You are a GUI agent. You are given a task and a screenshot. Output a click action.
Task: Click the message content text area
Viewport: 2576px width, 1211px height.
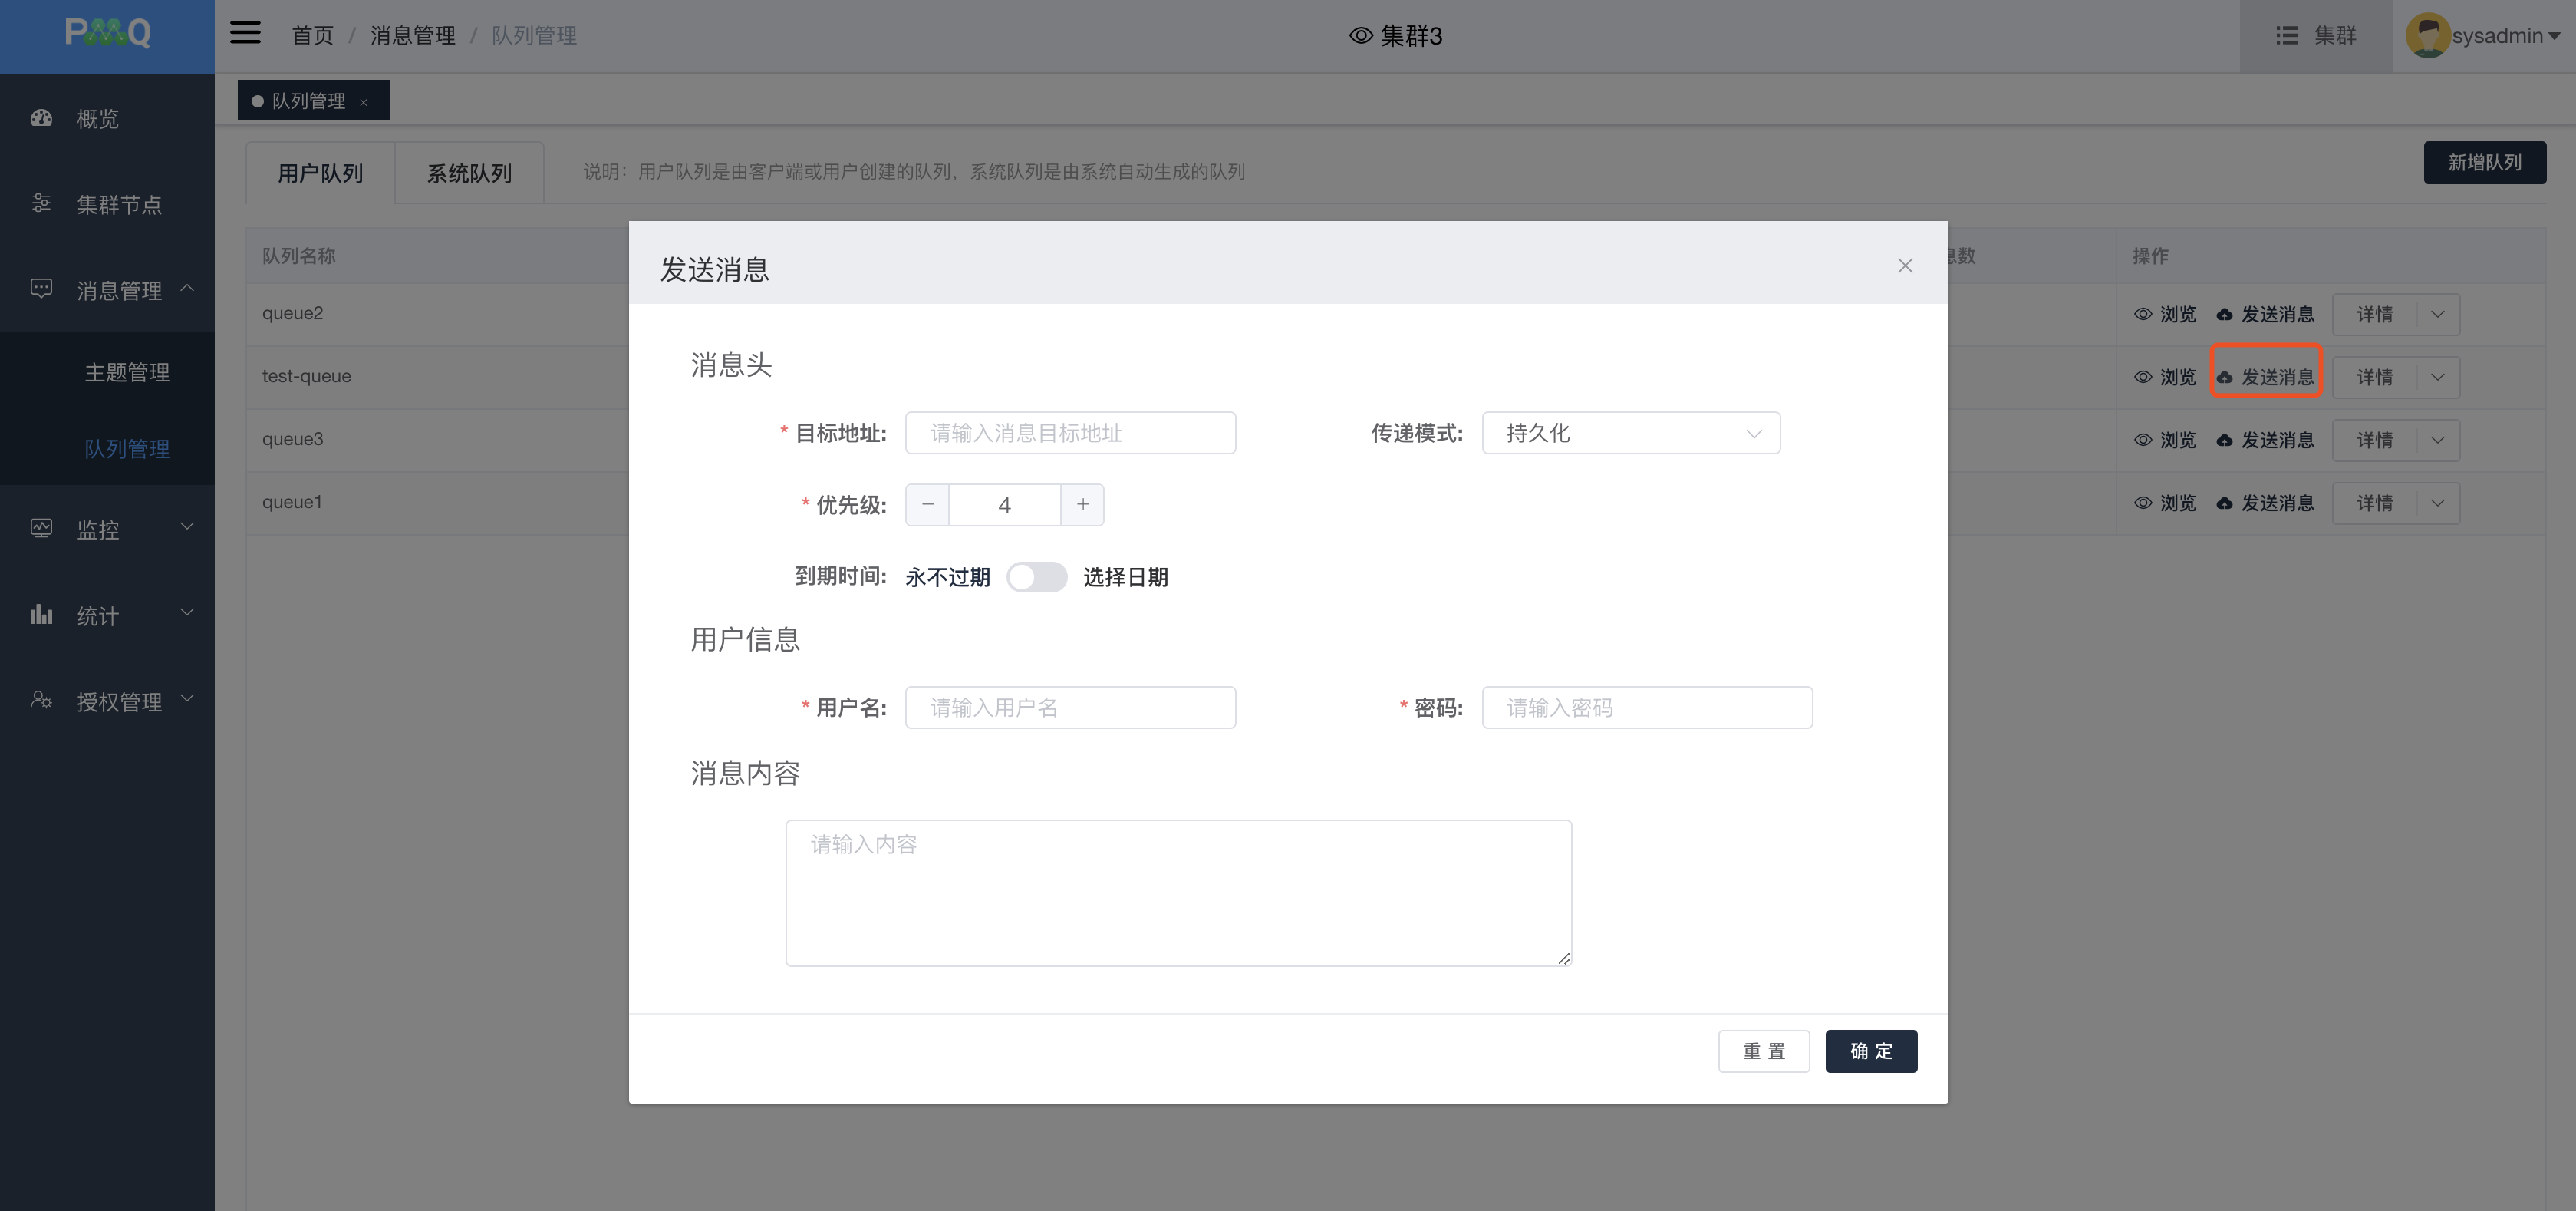(1178, 893)
